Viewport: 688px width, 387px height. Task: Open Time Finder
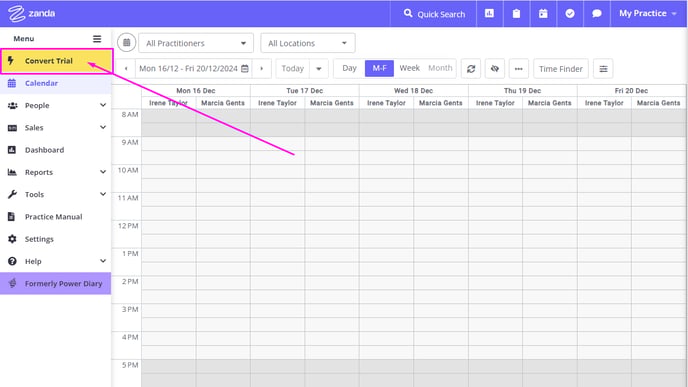pos(561,69)
